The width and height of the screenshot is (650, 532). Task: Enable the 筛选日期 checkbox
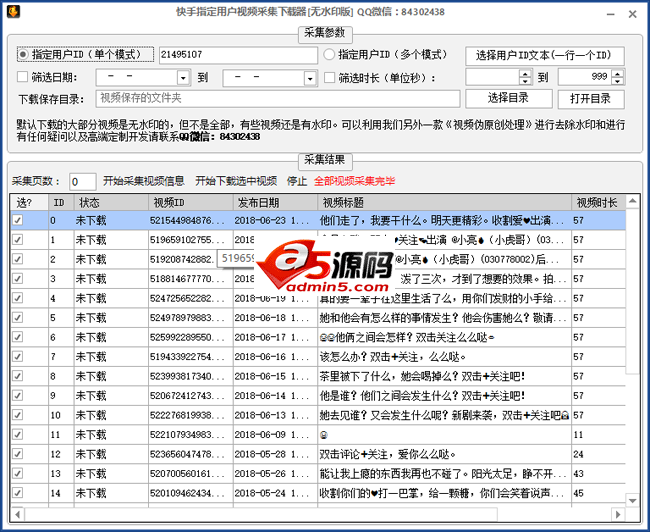[x=22, y=77]
